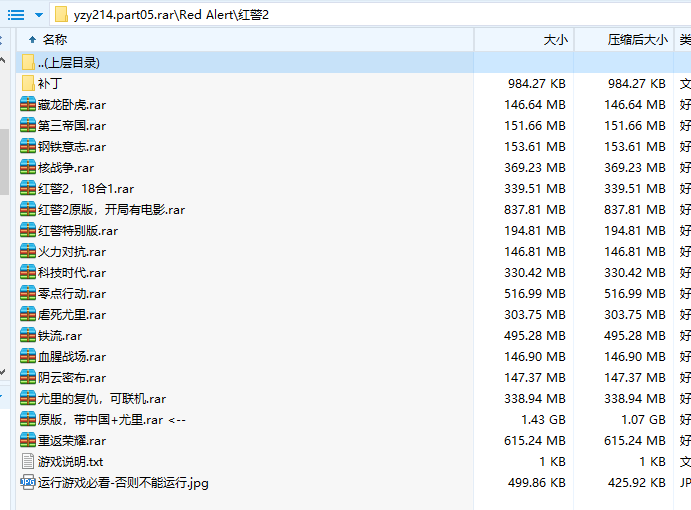Screen dimensions: 691x510
Task: Open the view mode dropdown arrow
Action: point(38,14)
